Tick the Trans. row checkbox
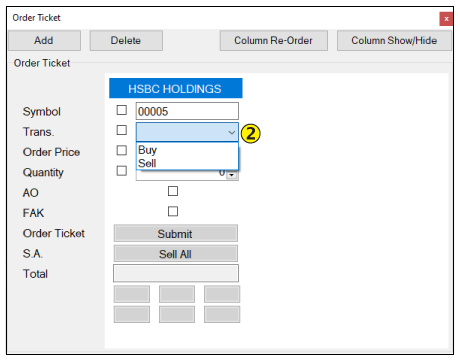Image resolution: width=460 pixels, height=360 pixels. tap(122, 130)
